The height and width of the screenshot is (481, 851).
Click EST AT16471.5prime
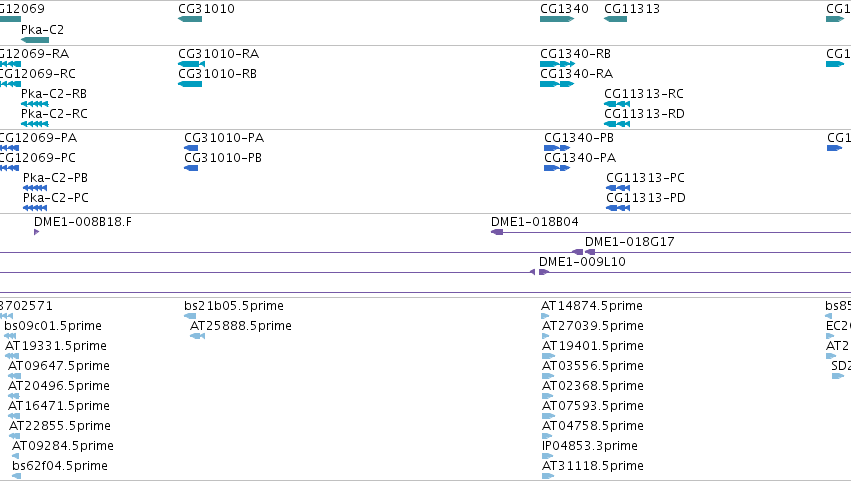click(59, 407)
